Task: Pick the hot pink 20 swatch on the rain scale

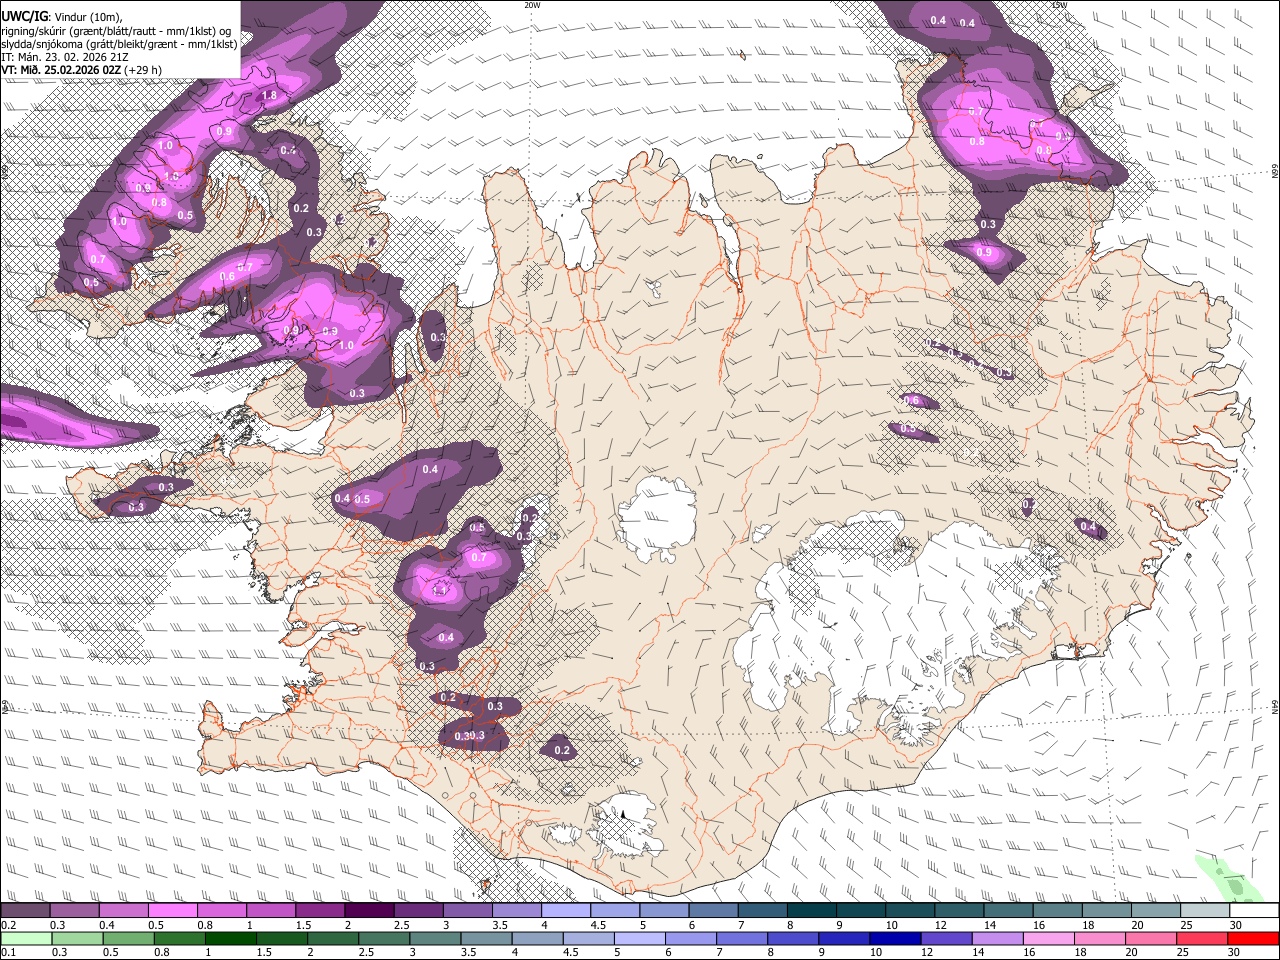Action: 1150,938
